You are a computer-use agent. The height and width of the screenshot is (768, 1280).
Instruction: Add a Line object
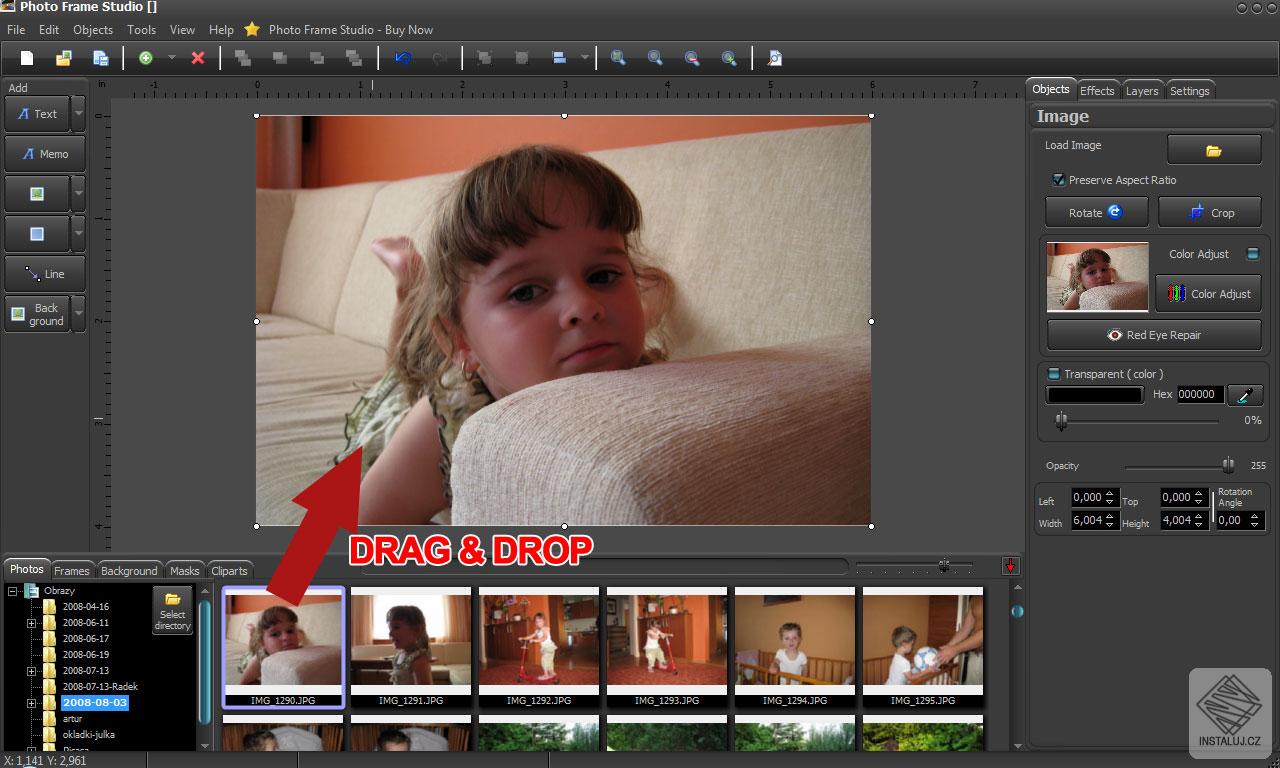[45, 274]
